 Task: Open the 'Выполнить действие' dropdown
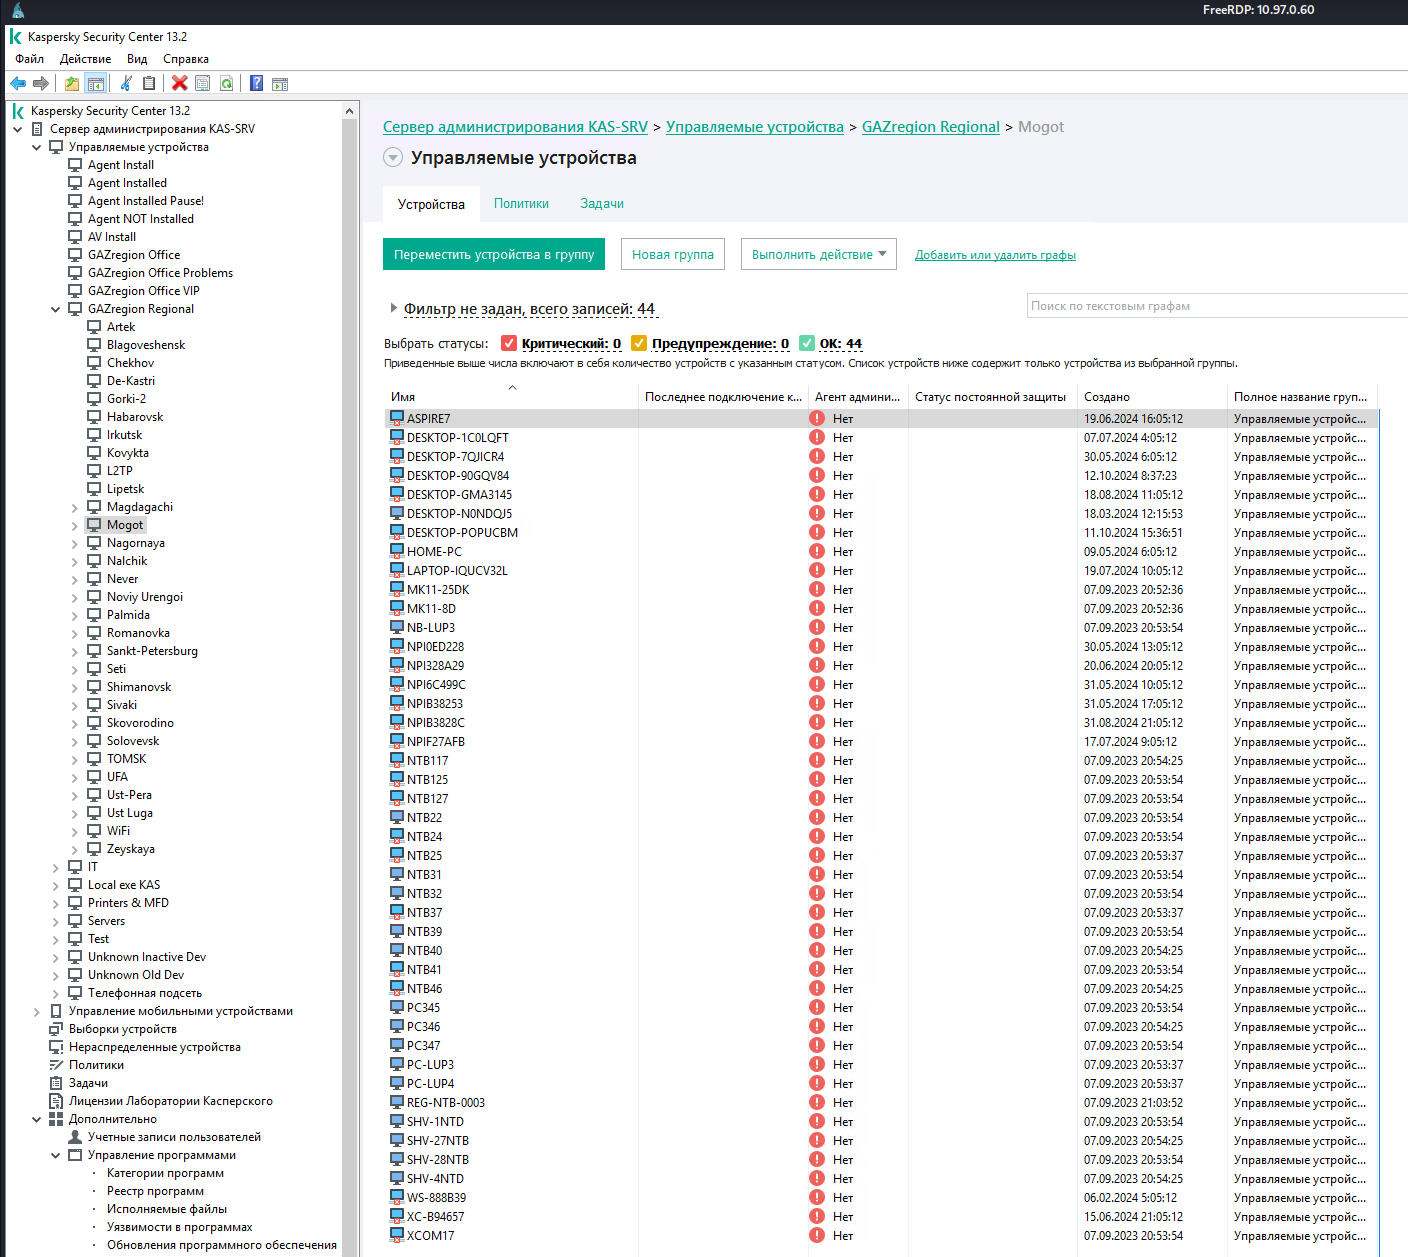[x=818, y=255]
